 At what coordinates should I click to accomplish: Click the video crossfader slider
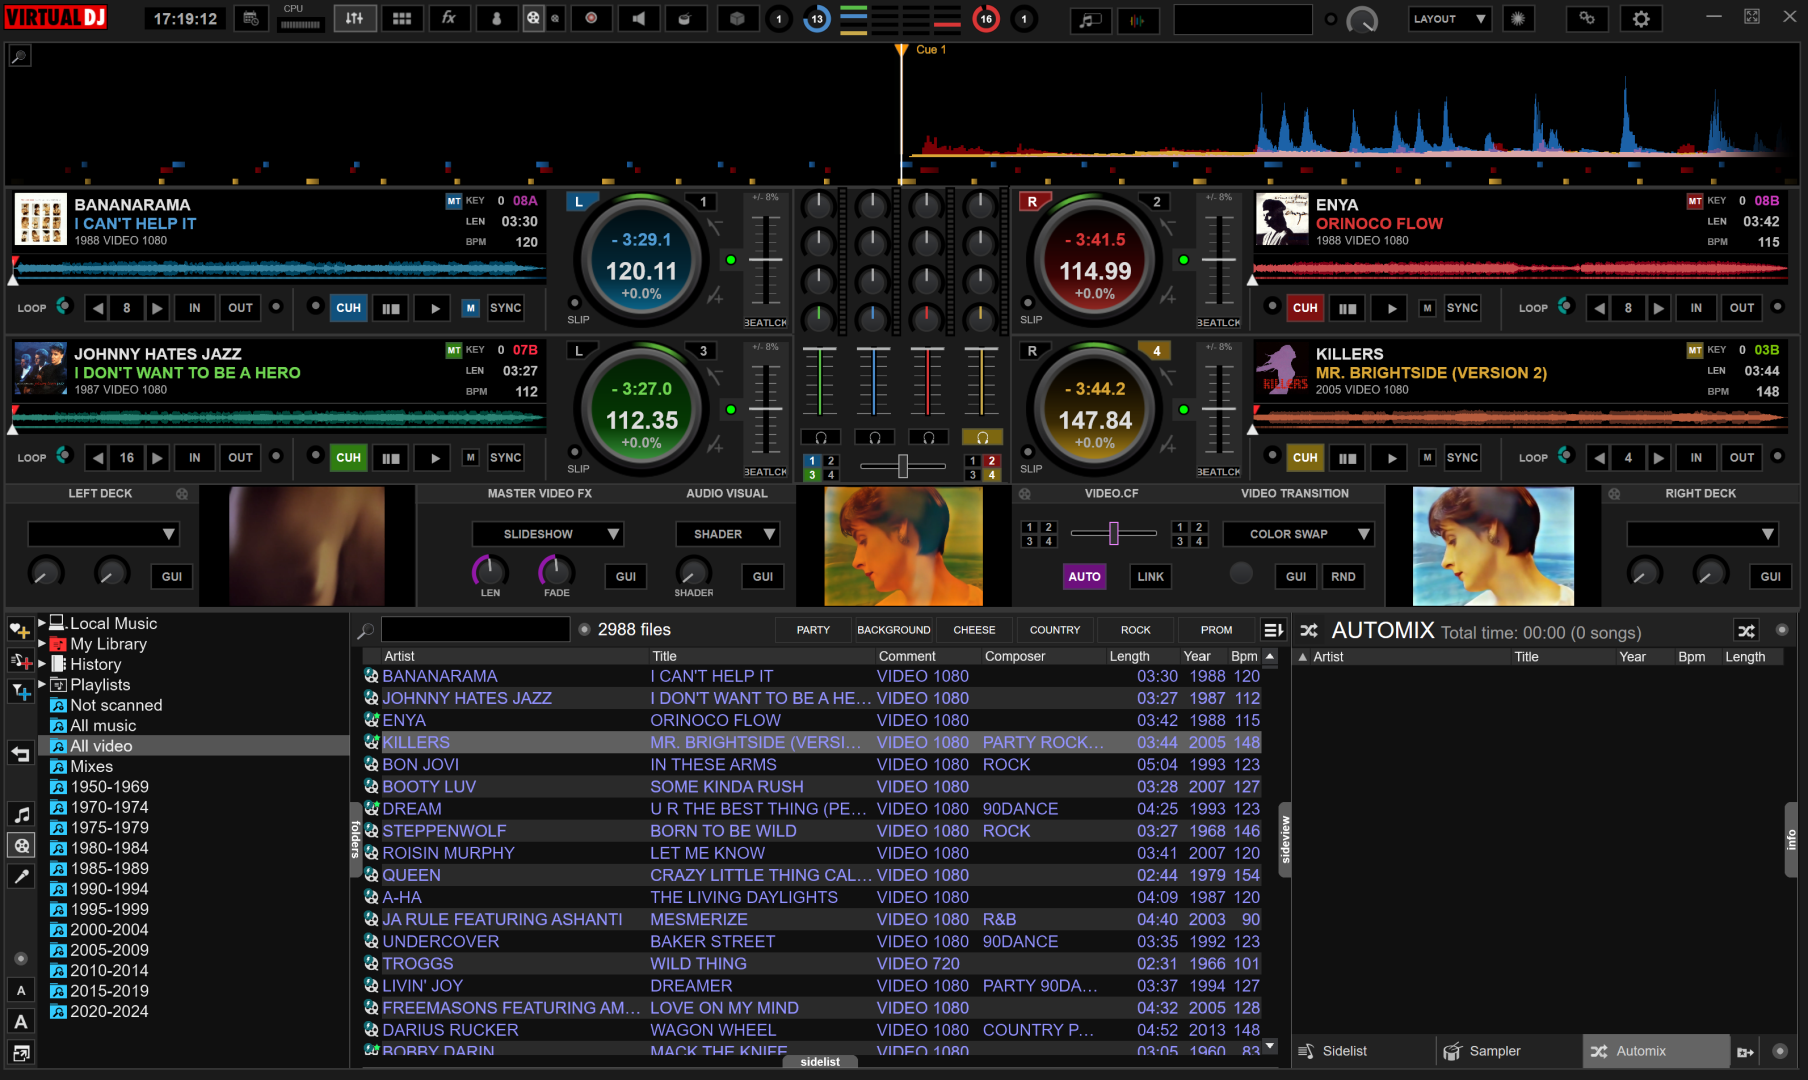[x=1113, y=534]
